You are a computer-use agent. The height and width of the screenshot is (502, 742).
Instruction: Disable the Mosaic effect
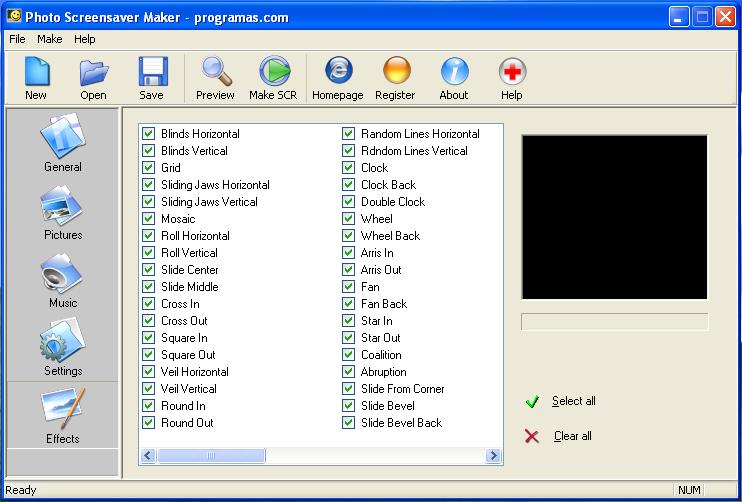click(x=149, y=219)
